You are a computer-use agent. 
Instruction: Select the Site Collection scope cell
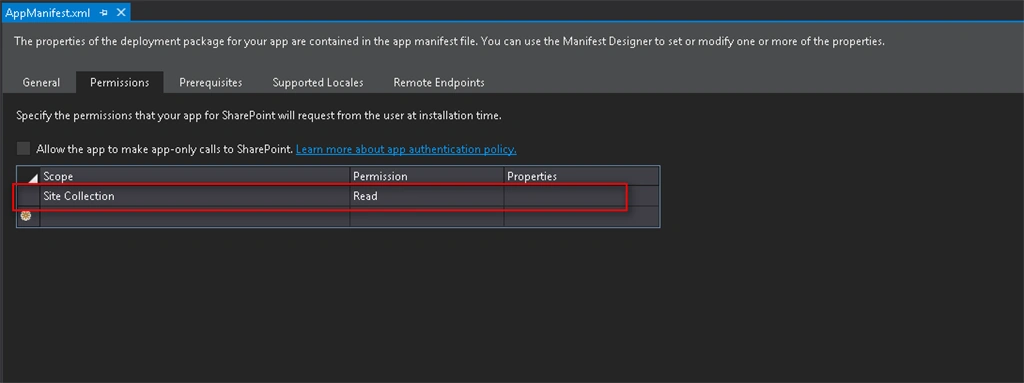click(195, 196)
